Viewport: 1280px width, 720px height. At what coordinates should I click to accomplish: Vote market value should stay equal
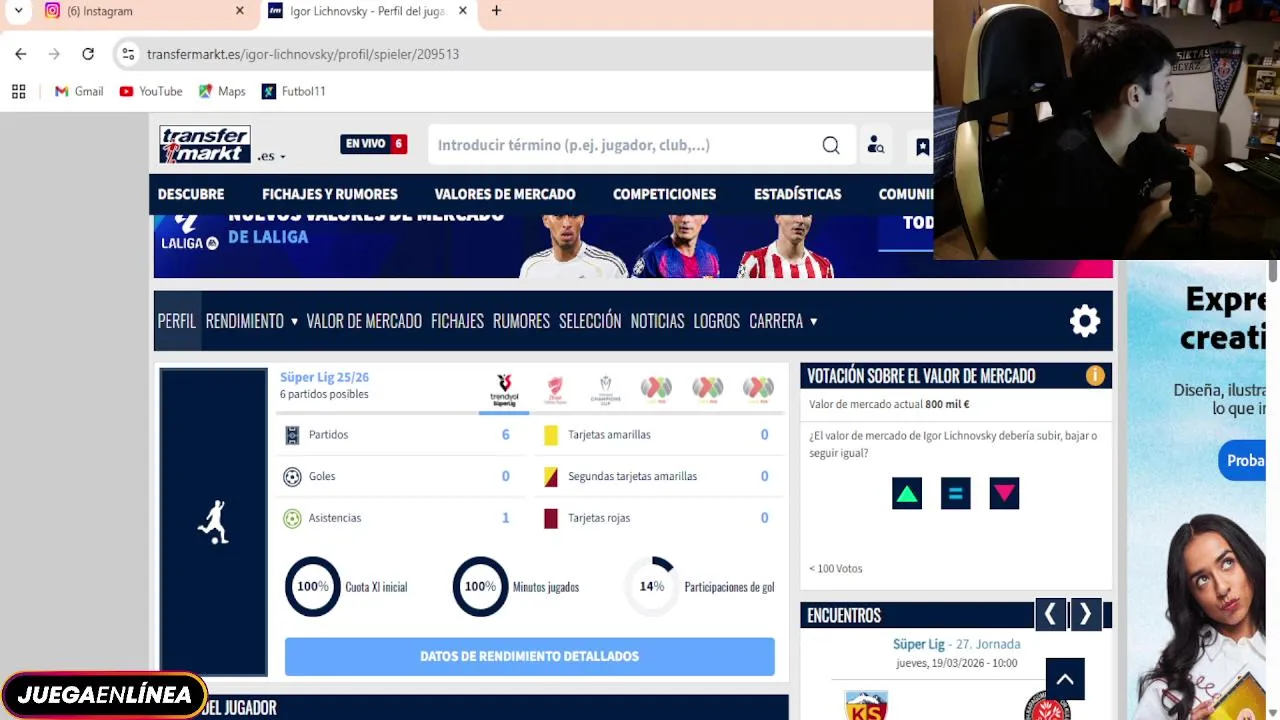click(955, 493)
